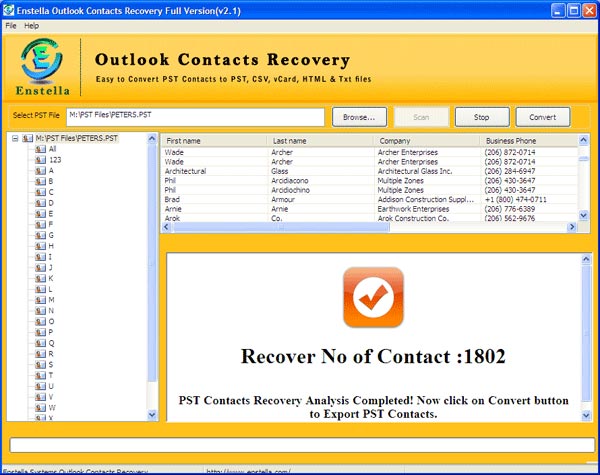
Task: Select the 'W' folder in tree
Action: tap(51, 407)
